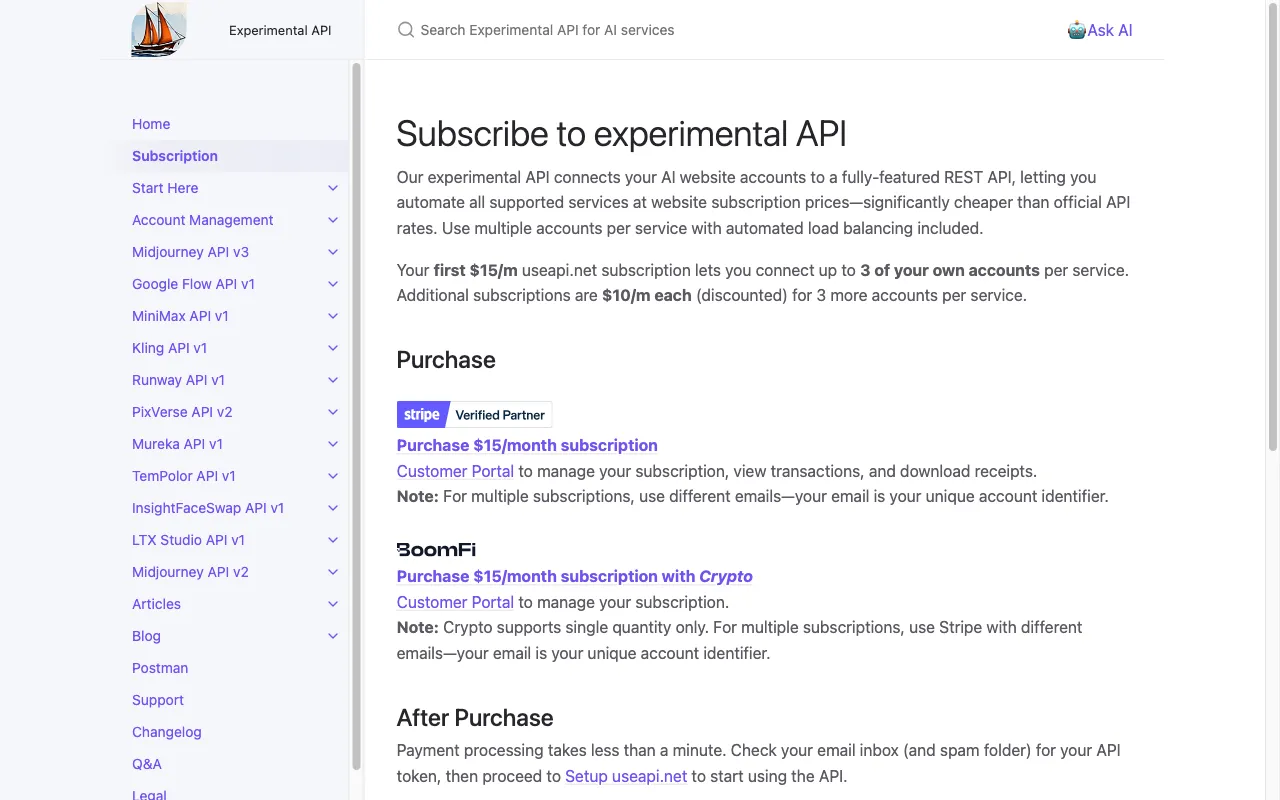Open the Ask AI assistant
Image resolution: width=1280 pixels, height=800 pixels.
(x=1100, y=30)
